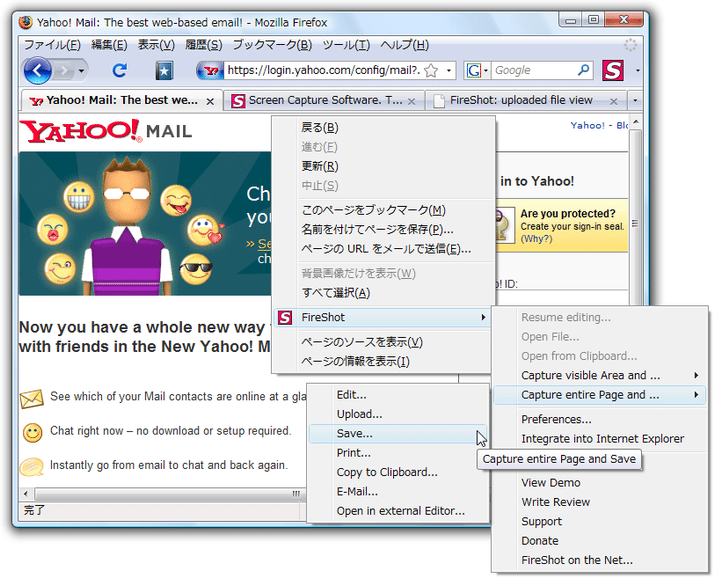Choose Integrate into Internet Explorer
The width and height of the screenshot is (715, 579).
click(x=600, y=439)
